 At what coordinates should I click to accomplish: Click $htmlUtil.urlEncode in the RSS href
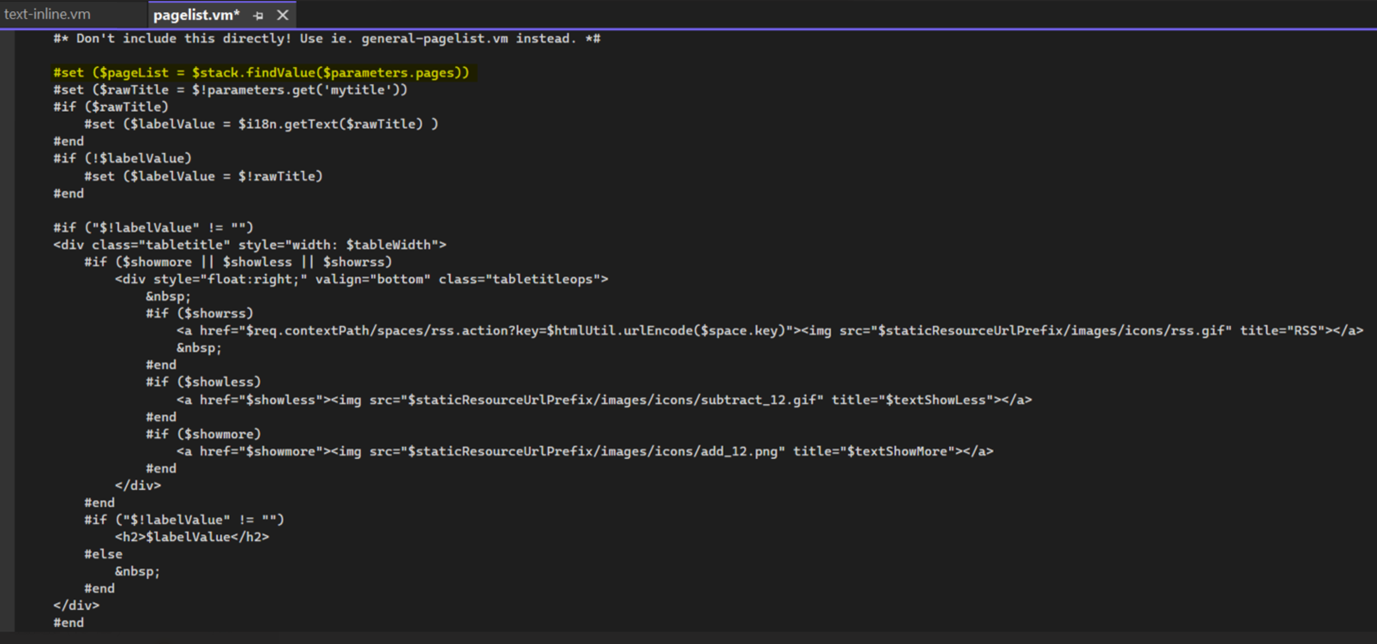608,331
